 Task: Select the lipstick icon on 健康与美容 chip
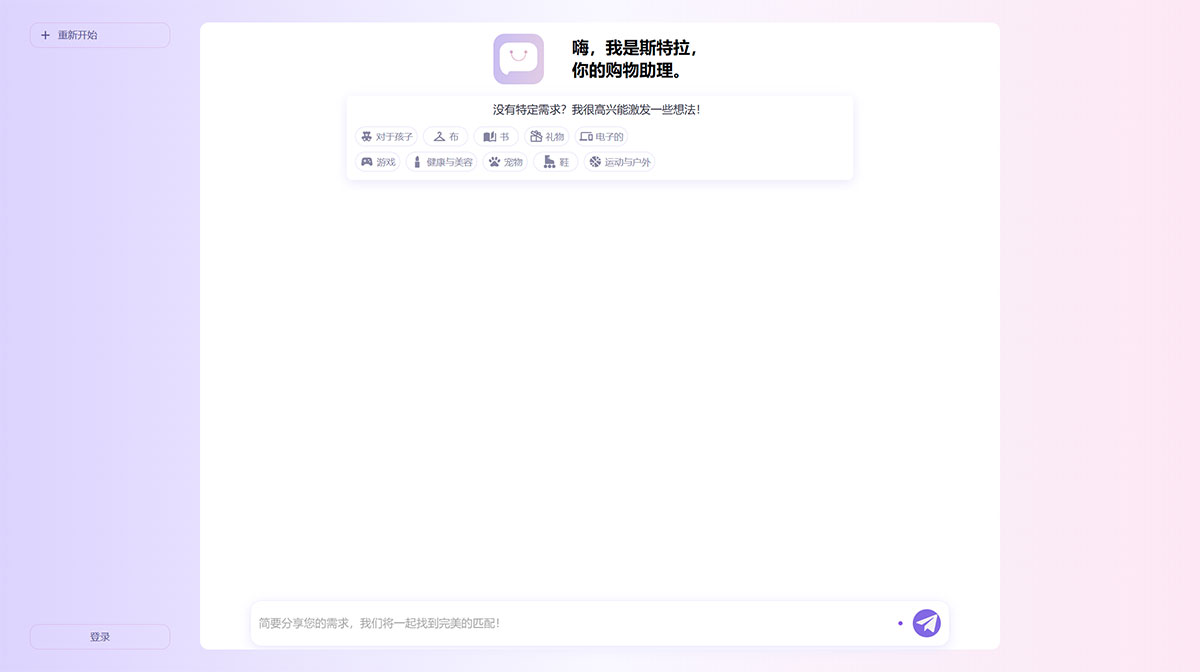pos(416,161)
